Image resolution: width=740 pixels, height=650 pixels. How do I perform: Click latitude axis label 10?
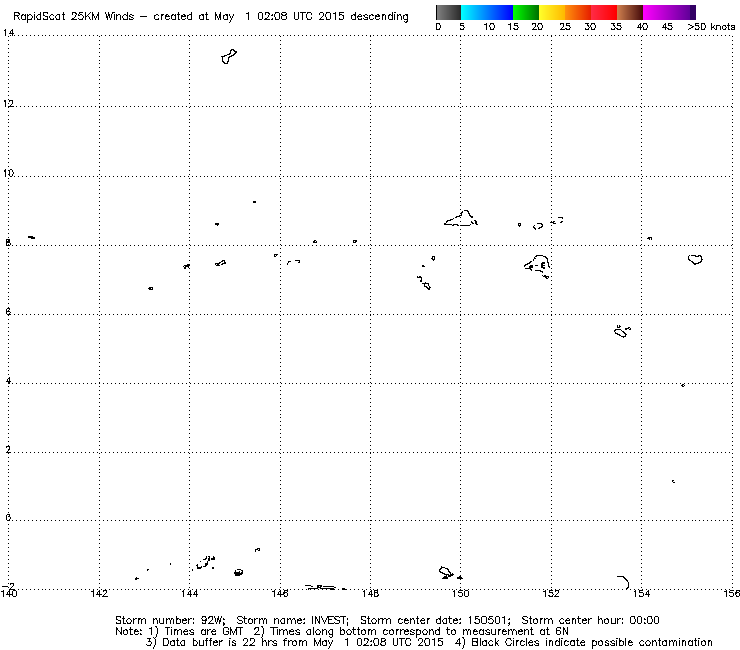click(8, 173)
